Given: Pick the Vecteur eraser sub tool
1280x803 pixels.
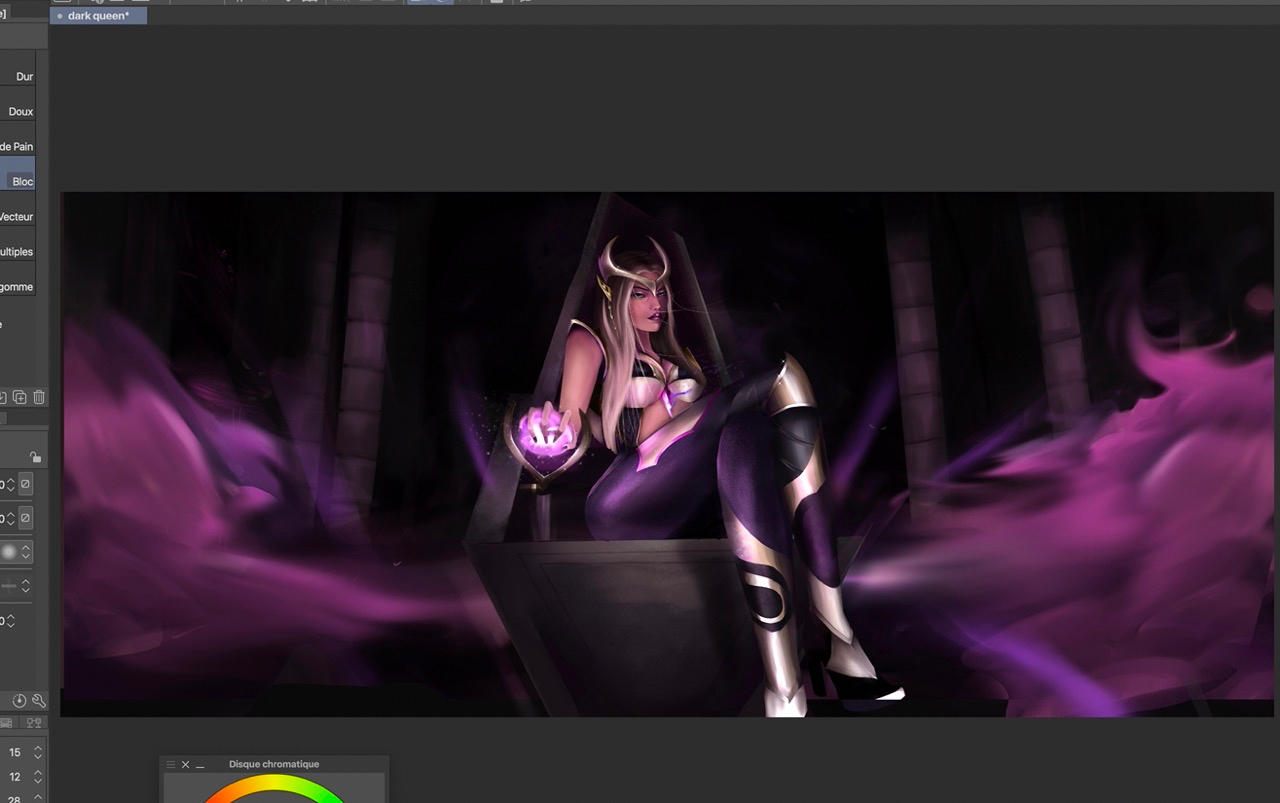Looking at the screenshot, I should [17, 217].
